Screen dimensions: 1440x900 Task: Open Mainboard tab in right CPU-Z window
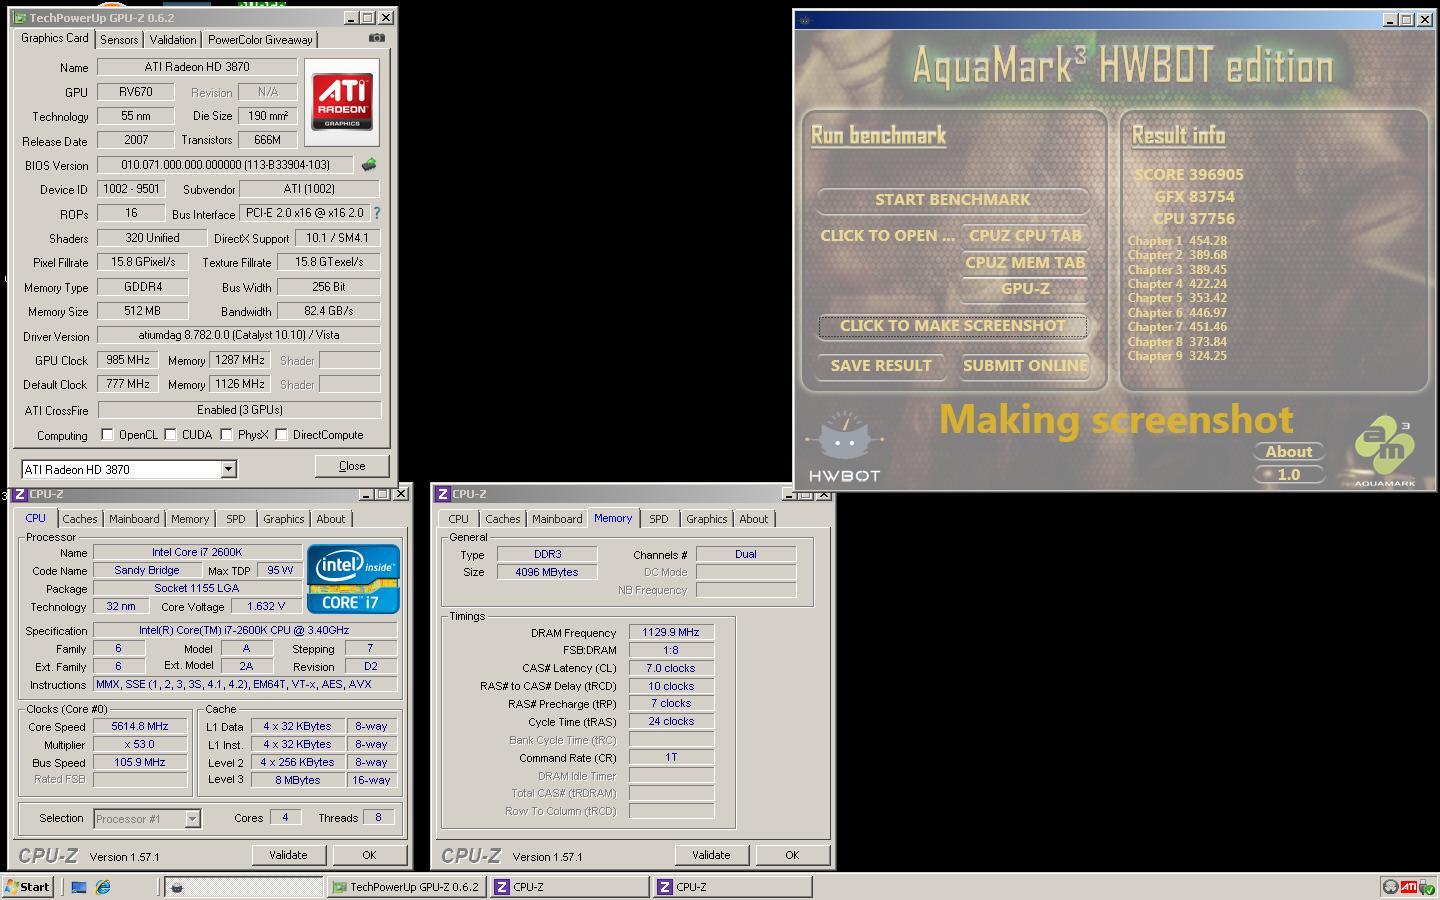pyautogui.click(x=557, y=519)
